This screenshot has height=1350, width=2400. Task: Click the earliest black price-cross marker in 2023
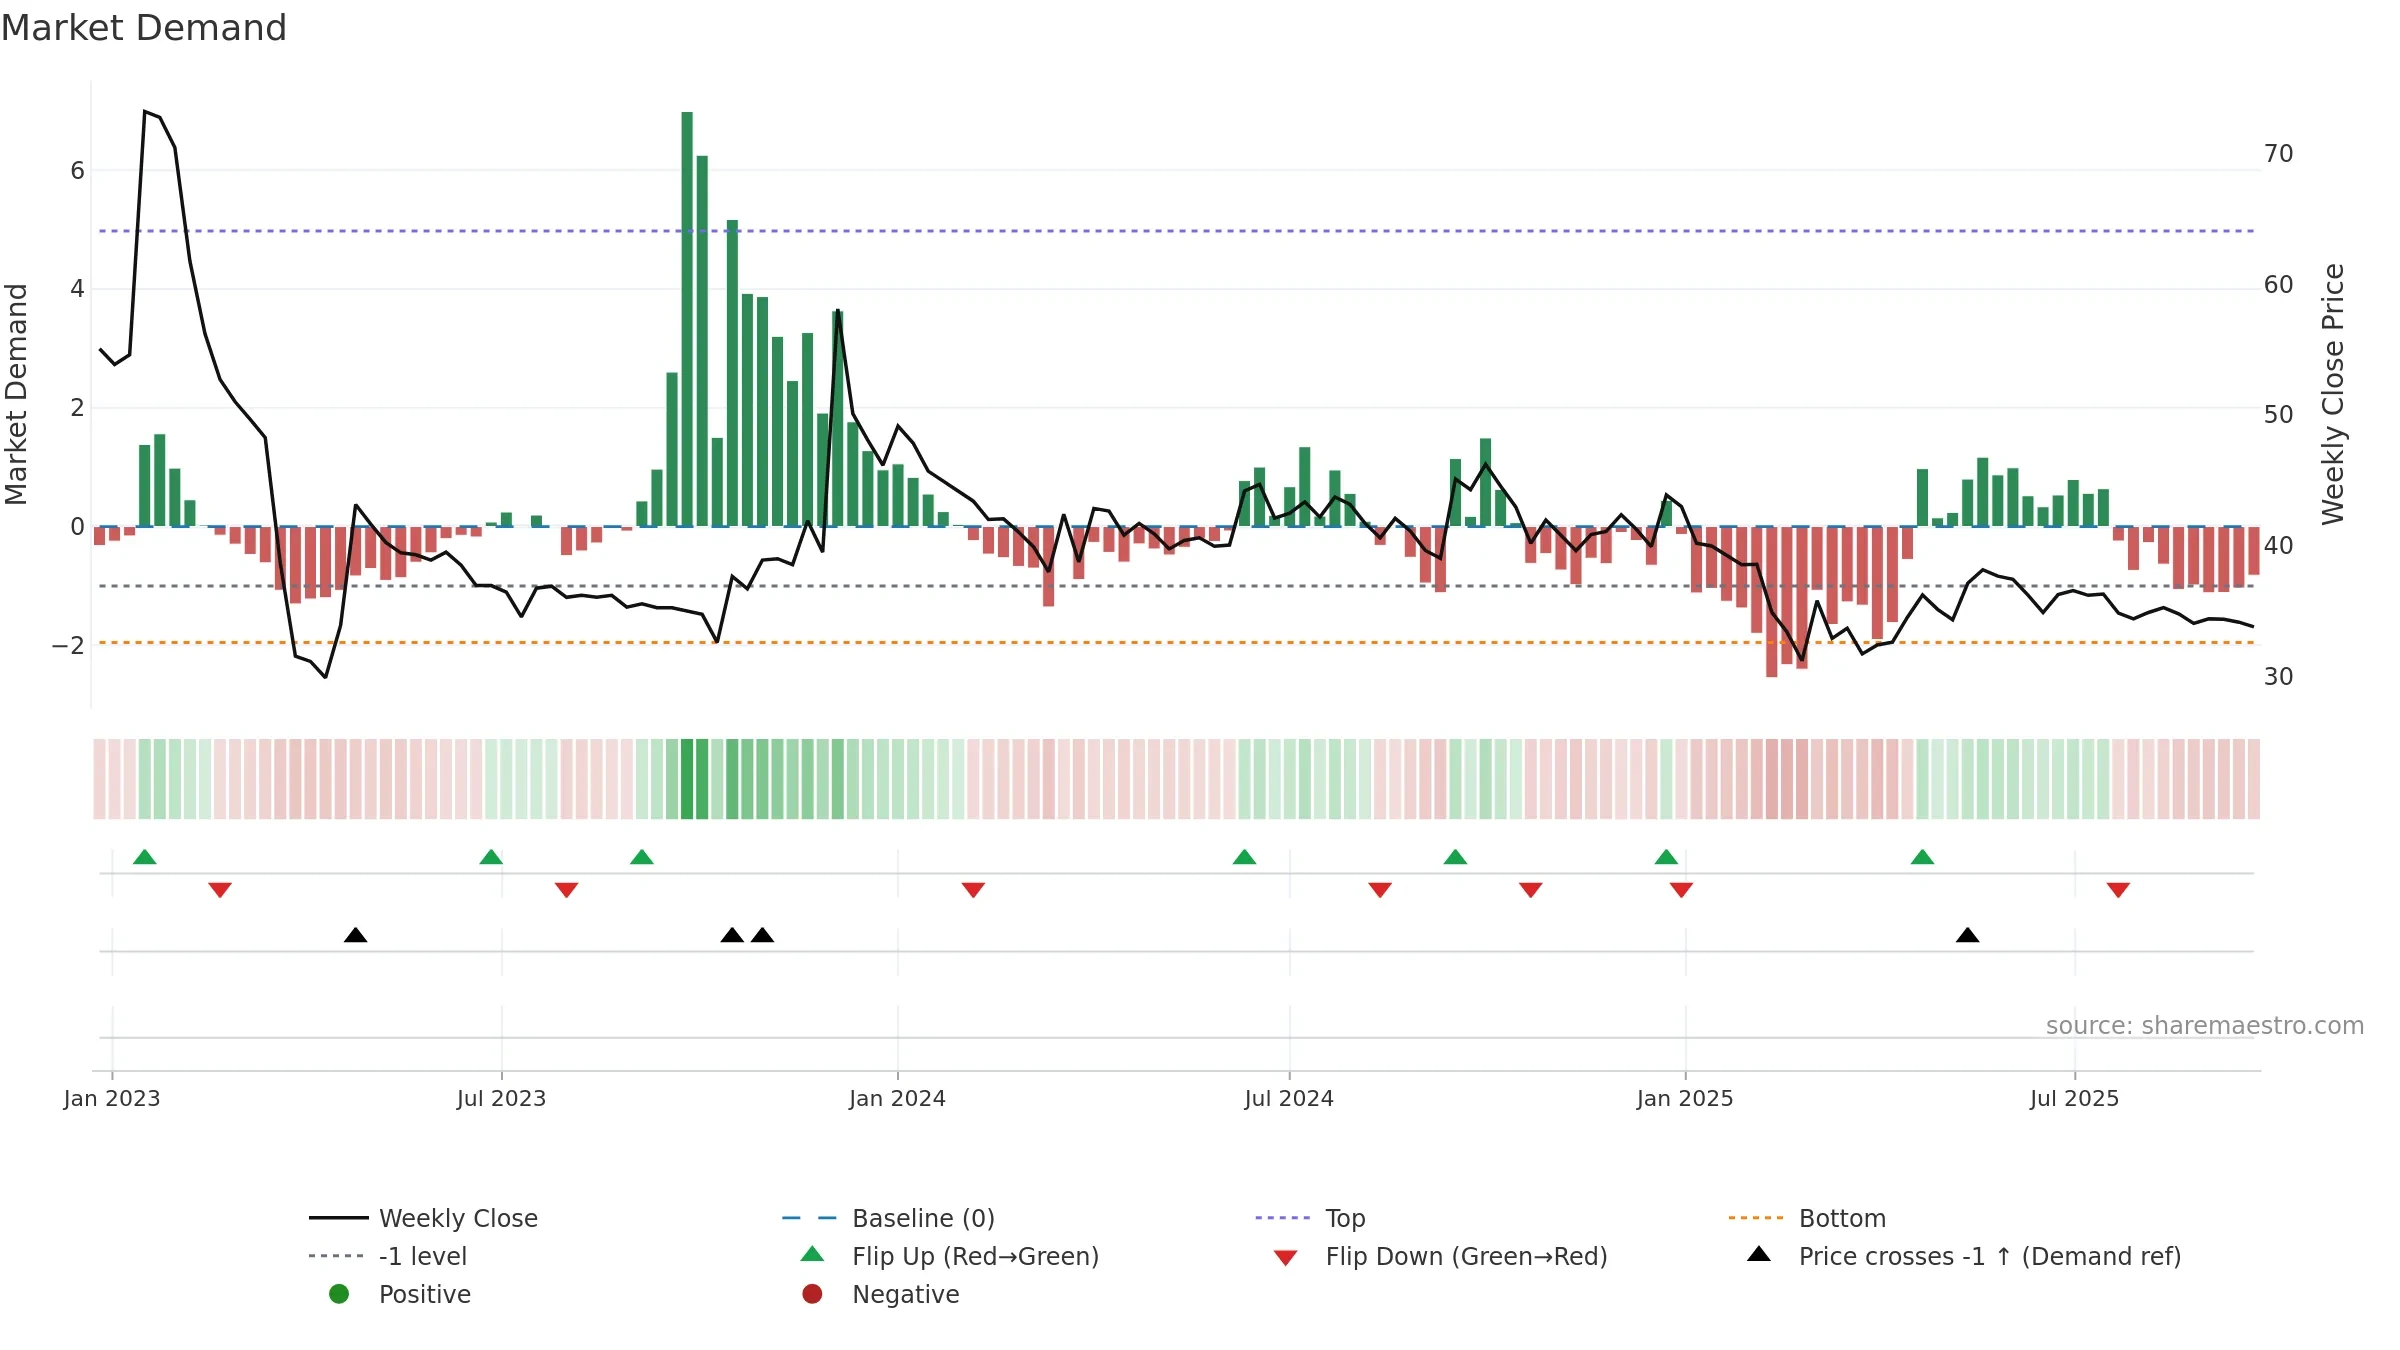[x=355, y=935]
